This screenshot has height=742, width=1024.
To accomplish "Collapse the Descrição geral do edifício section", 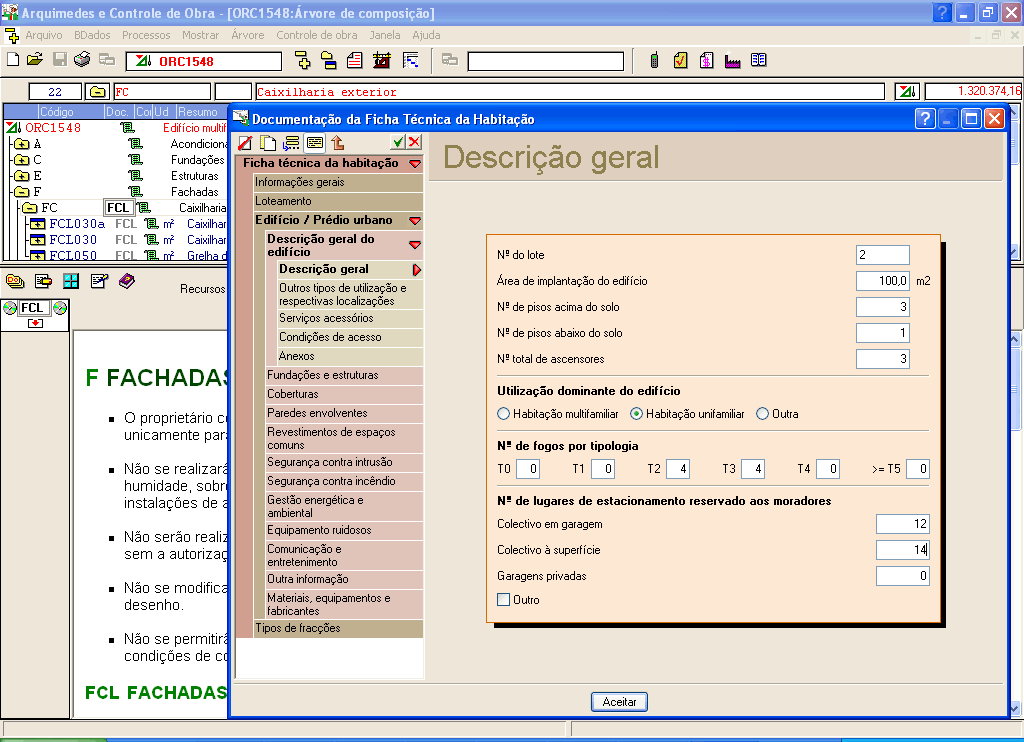I will click(x=414, y=245).
